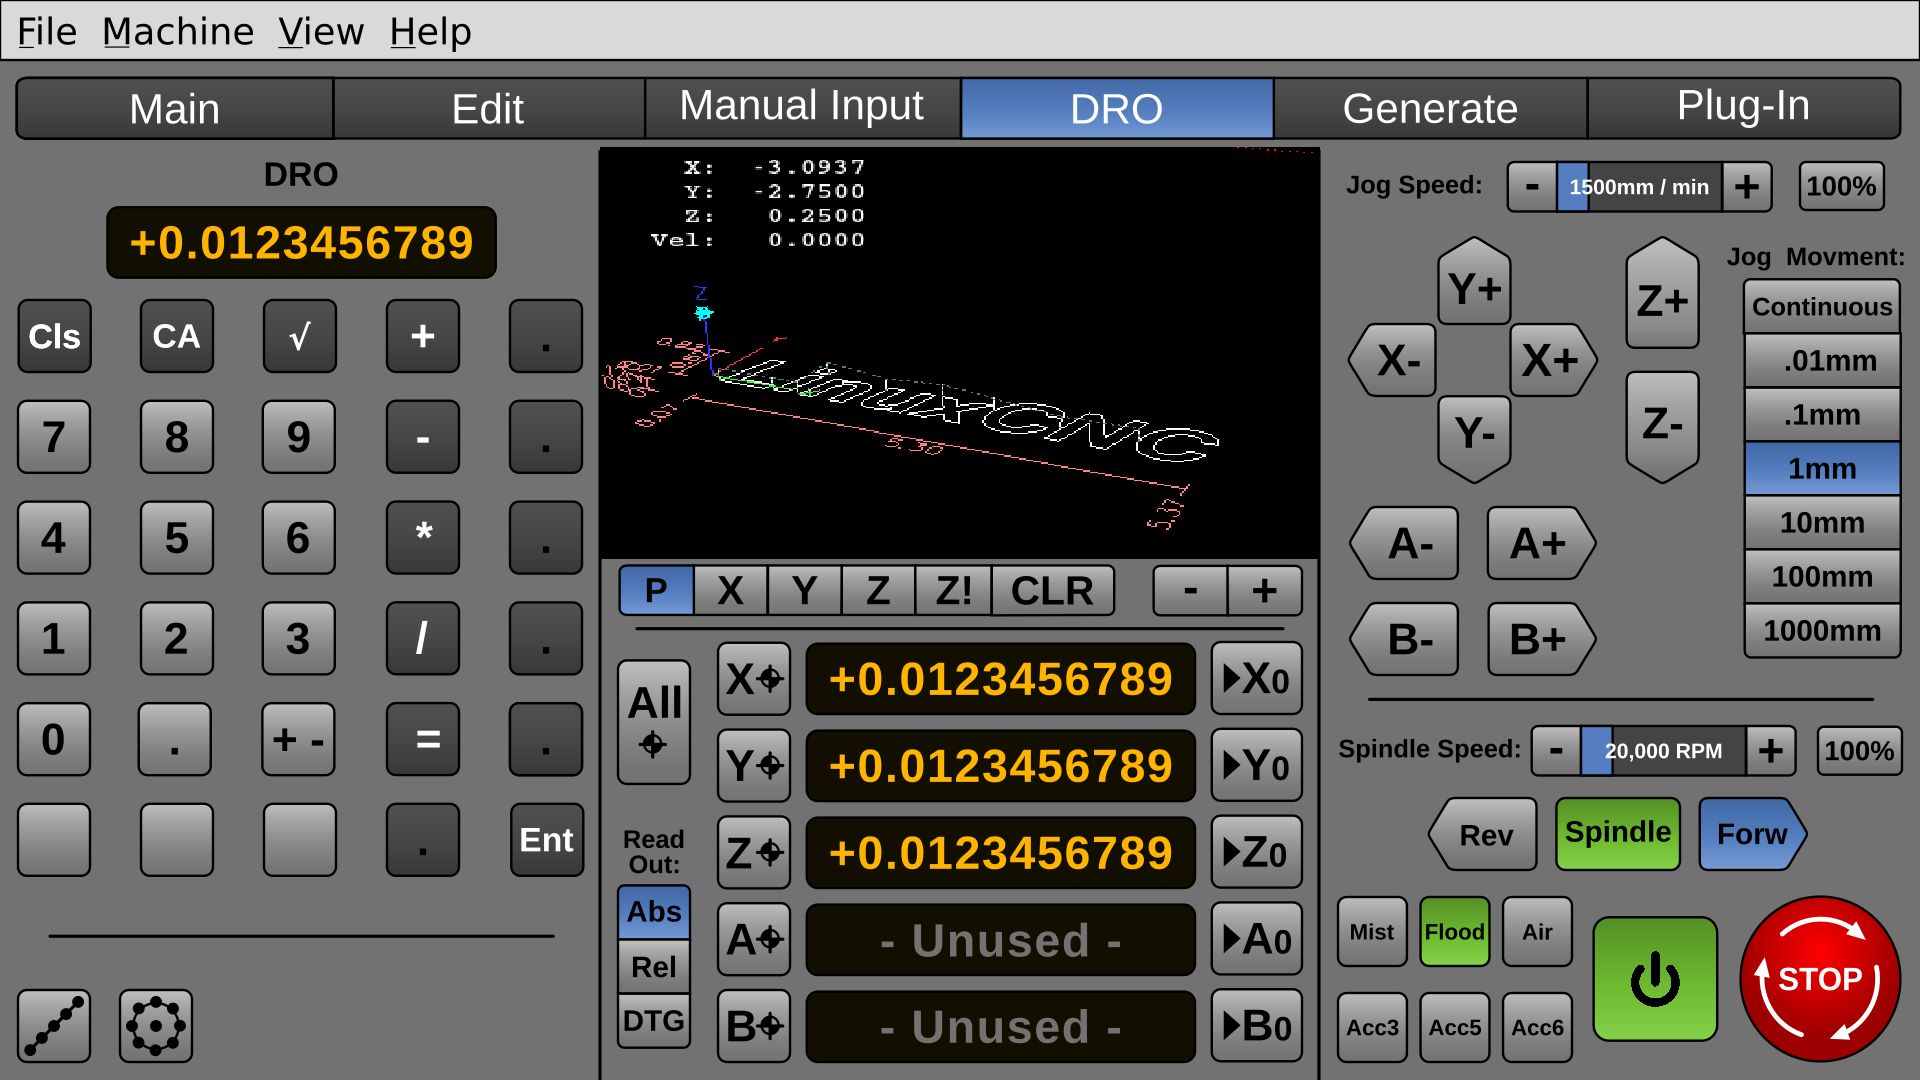Toggle the green machine power button

(1655, 979)
